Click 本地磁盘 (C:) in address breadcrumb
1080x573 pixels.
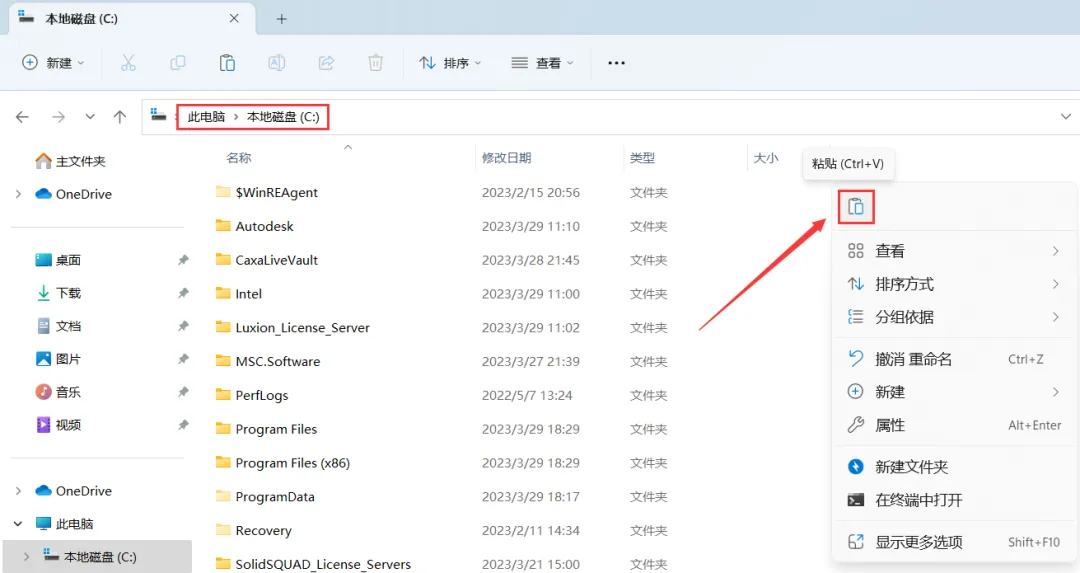[283, 117]
